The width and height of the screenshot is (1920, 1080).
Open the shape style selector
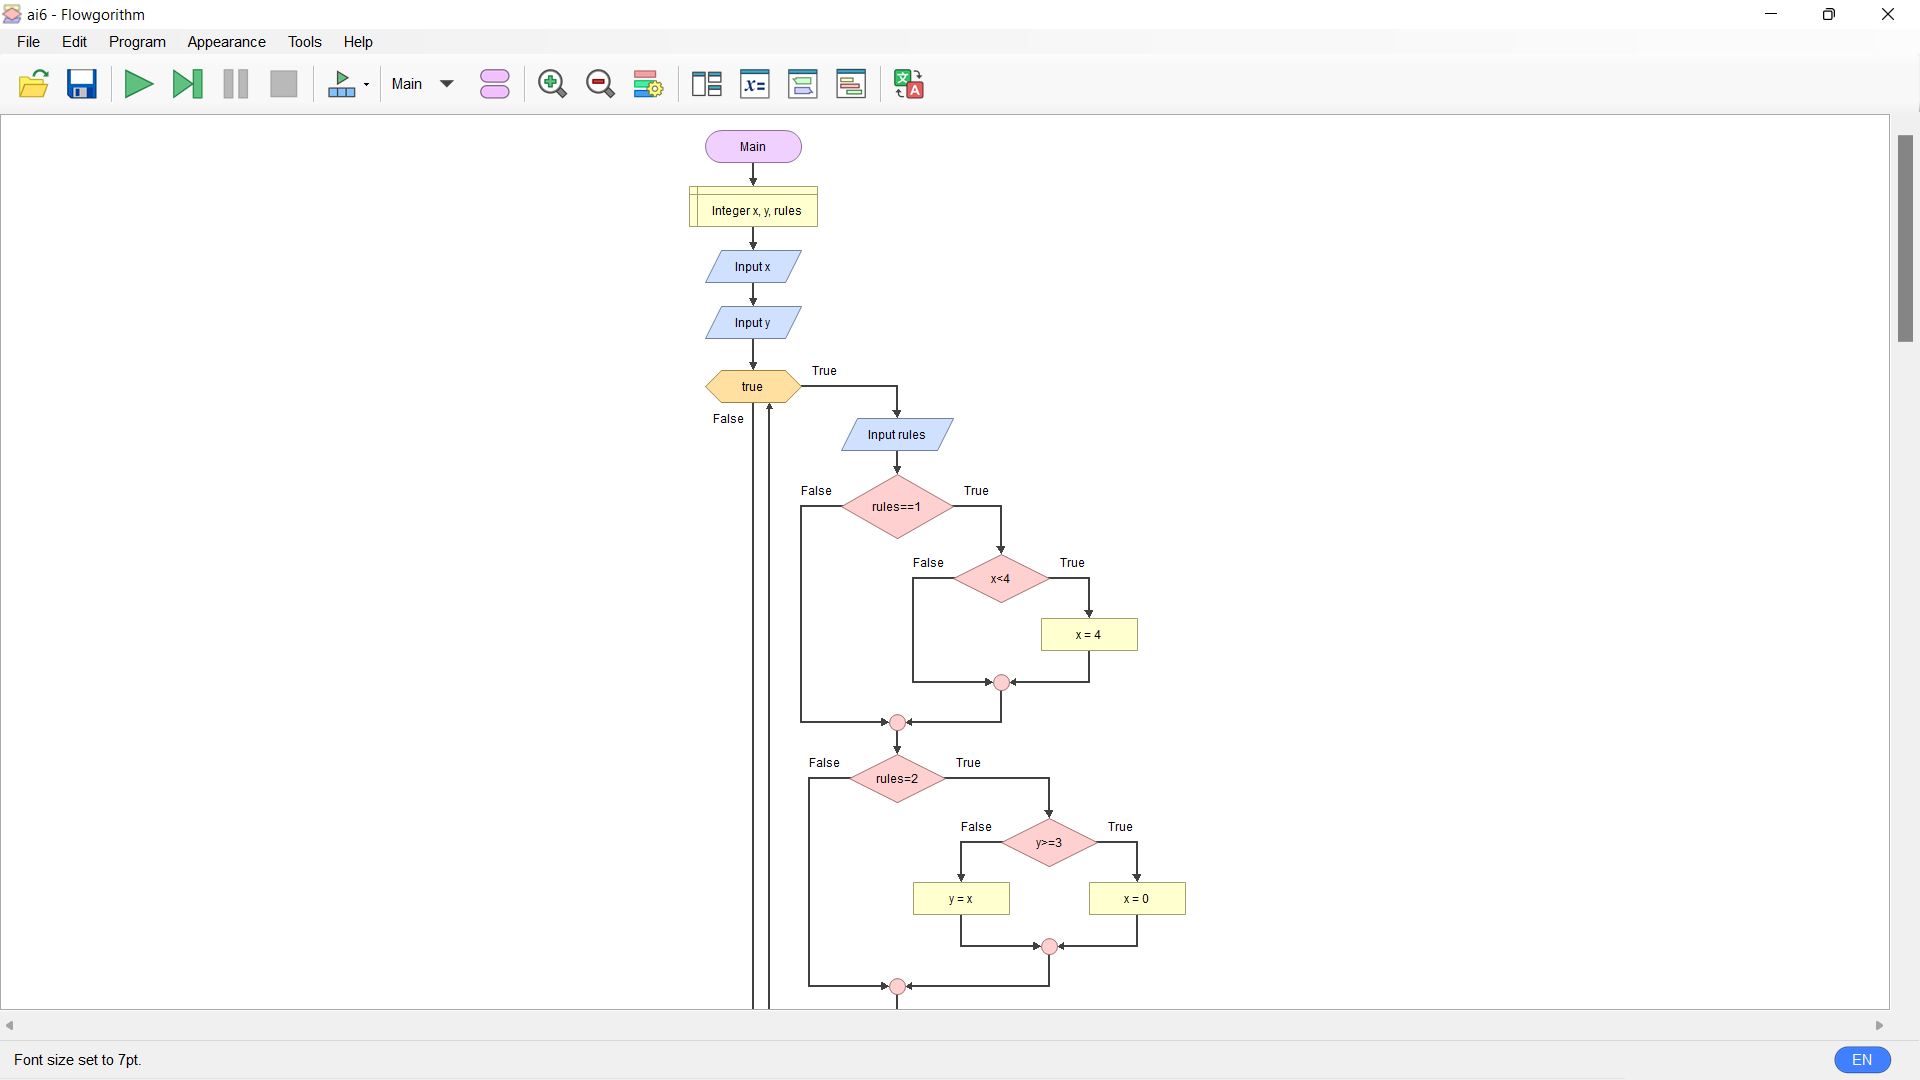(x=494, y=84)
